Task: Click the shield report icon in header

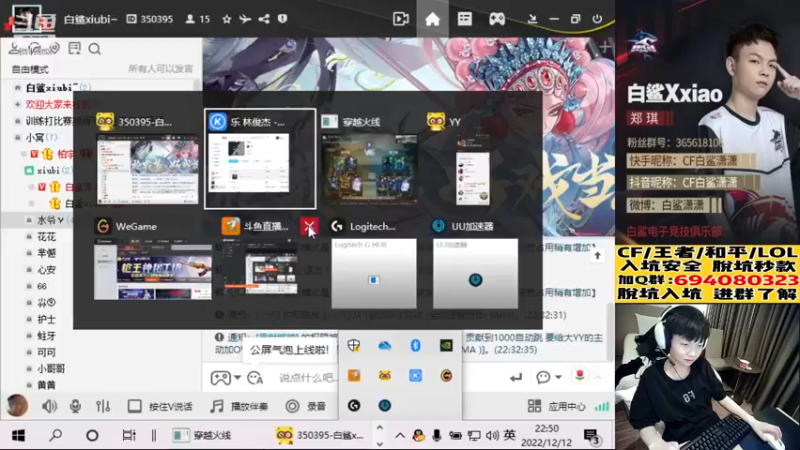Action: (x=282, y=19)
